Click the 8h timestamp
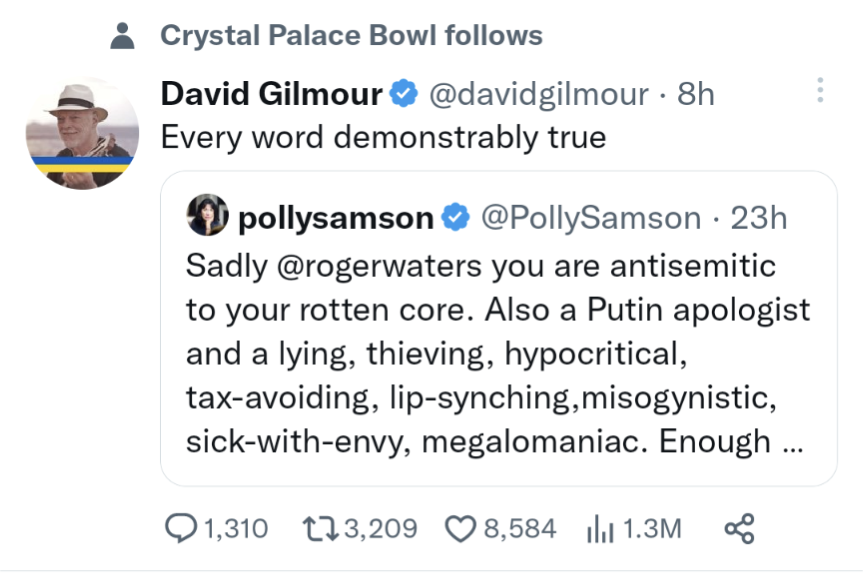 click(x=696, y=95)
